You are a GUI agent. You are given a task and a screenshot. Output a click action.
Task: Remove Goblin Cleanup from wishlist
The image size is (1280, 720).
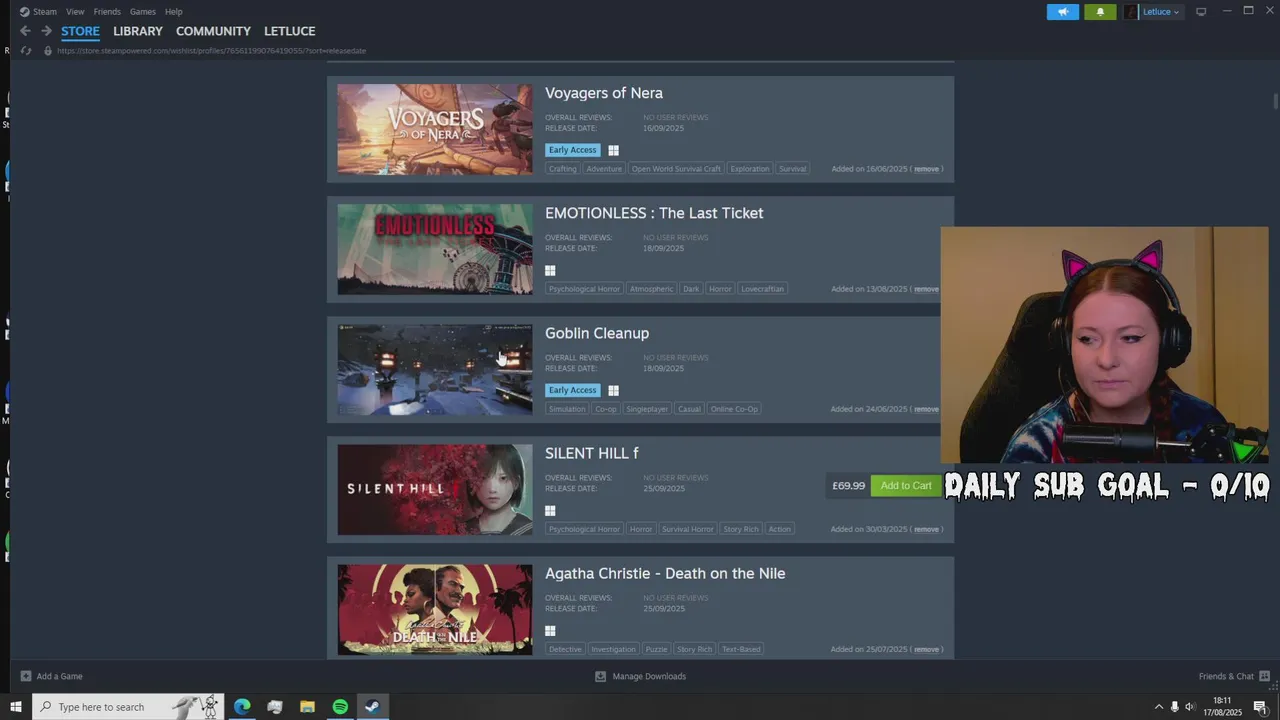tap(926, 409)
